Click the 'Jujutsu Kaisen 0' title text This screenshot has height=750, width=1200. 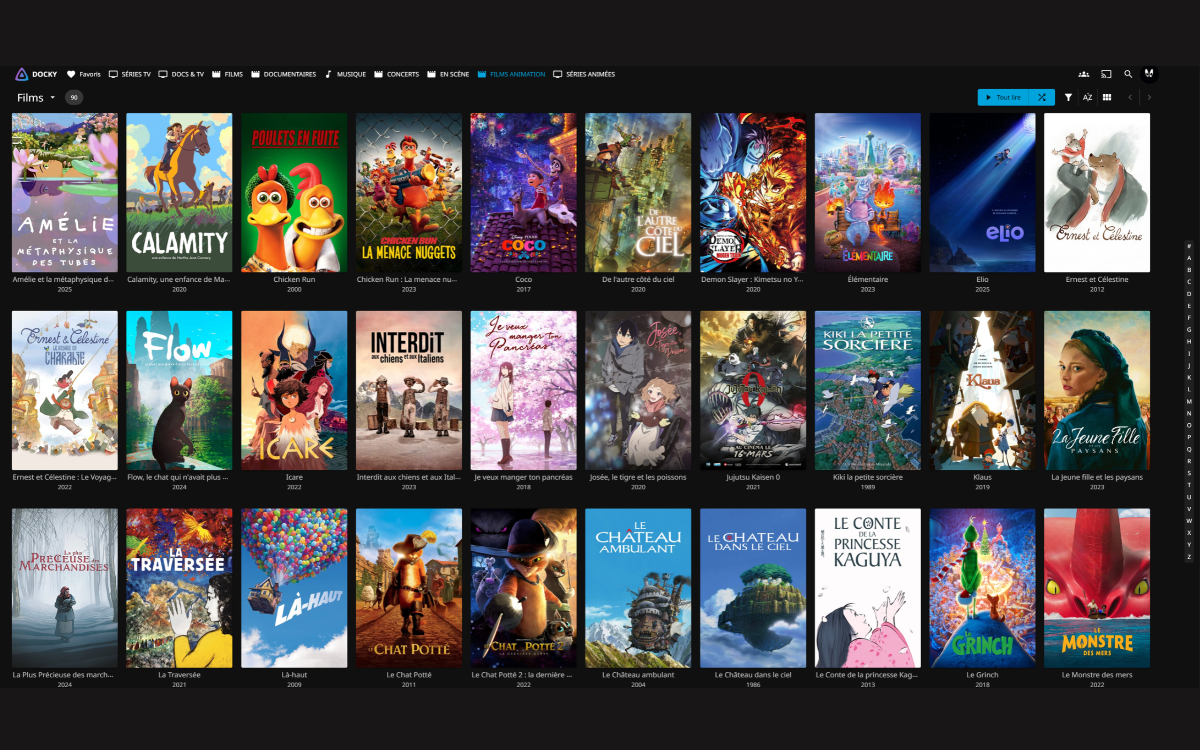(x=753, y=478)
